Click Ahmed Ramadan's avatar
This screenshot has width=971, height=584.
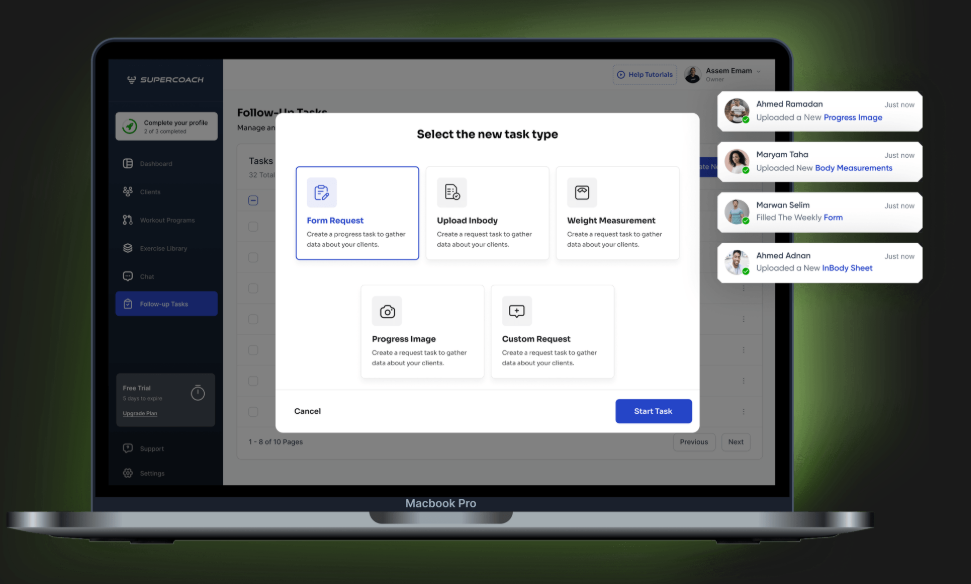pyautogui.click(x=737, y=111)
